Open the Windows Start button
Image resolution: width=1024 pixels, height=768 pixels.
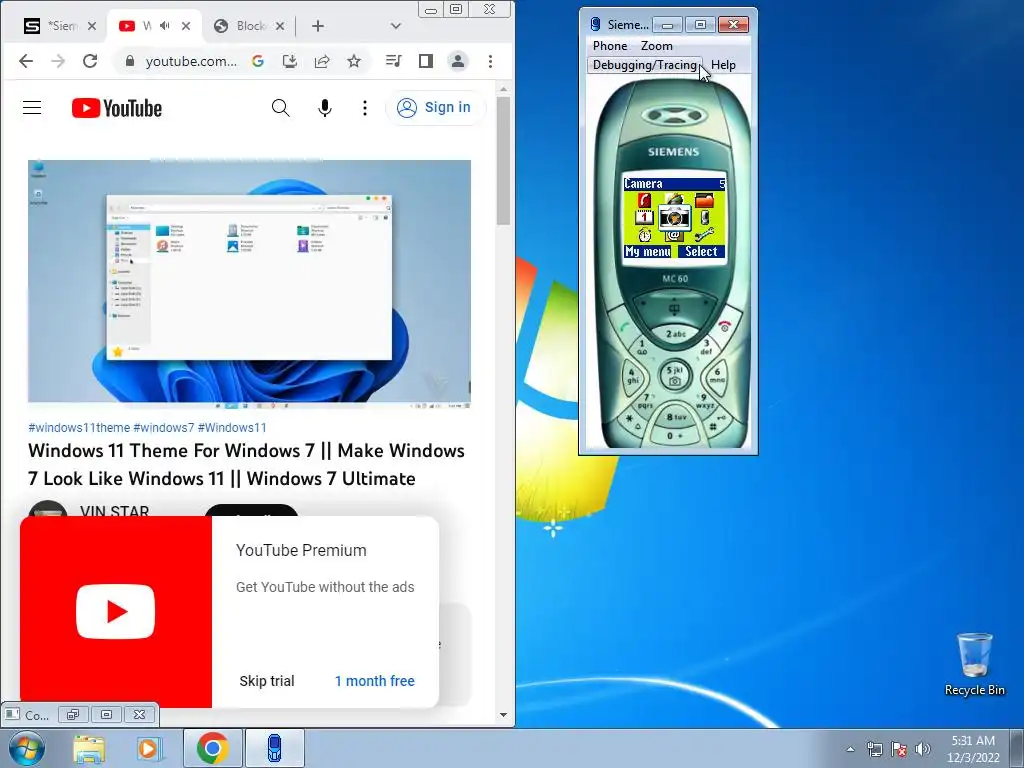27,748
